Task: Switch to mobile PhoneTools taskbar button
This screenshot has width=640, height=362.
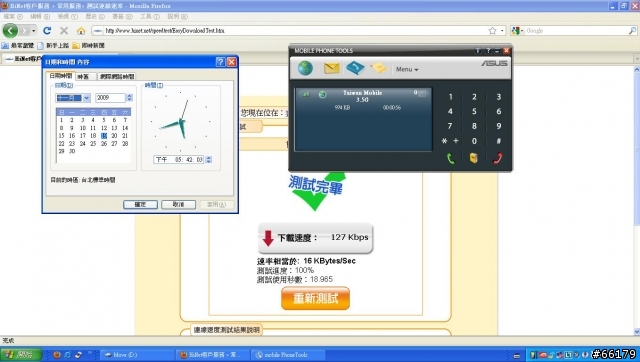Action: click(x=288, y=355)
